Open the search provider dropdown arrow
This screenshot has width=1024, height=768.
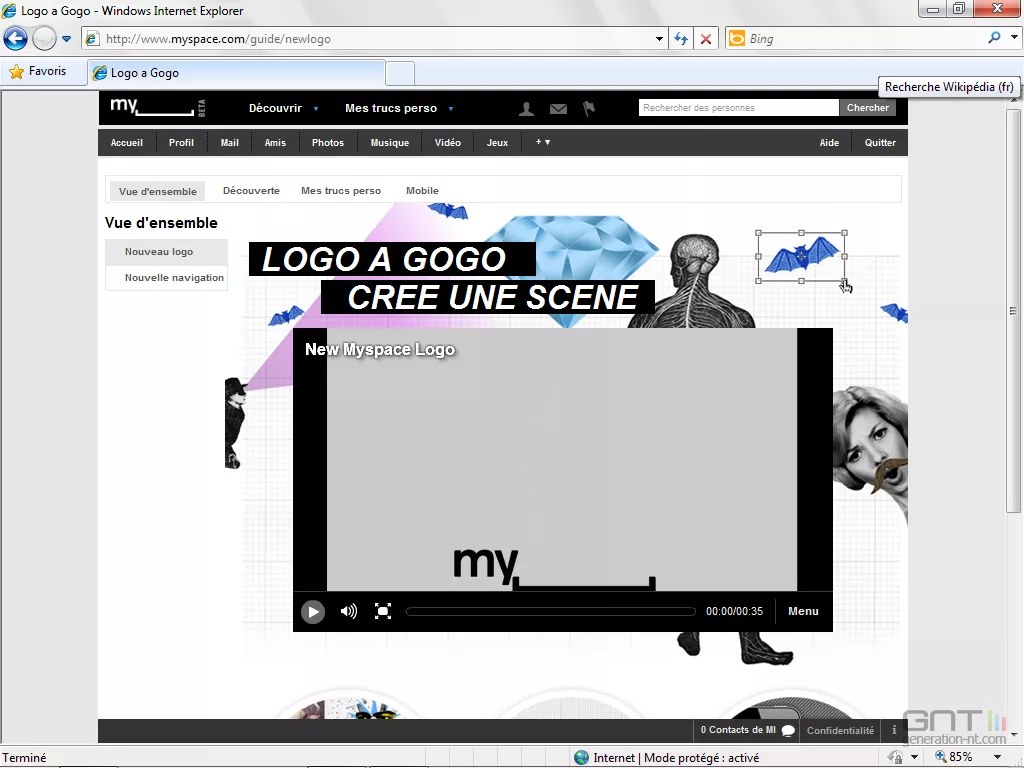(1014, 38)
